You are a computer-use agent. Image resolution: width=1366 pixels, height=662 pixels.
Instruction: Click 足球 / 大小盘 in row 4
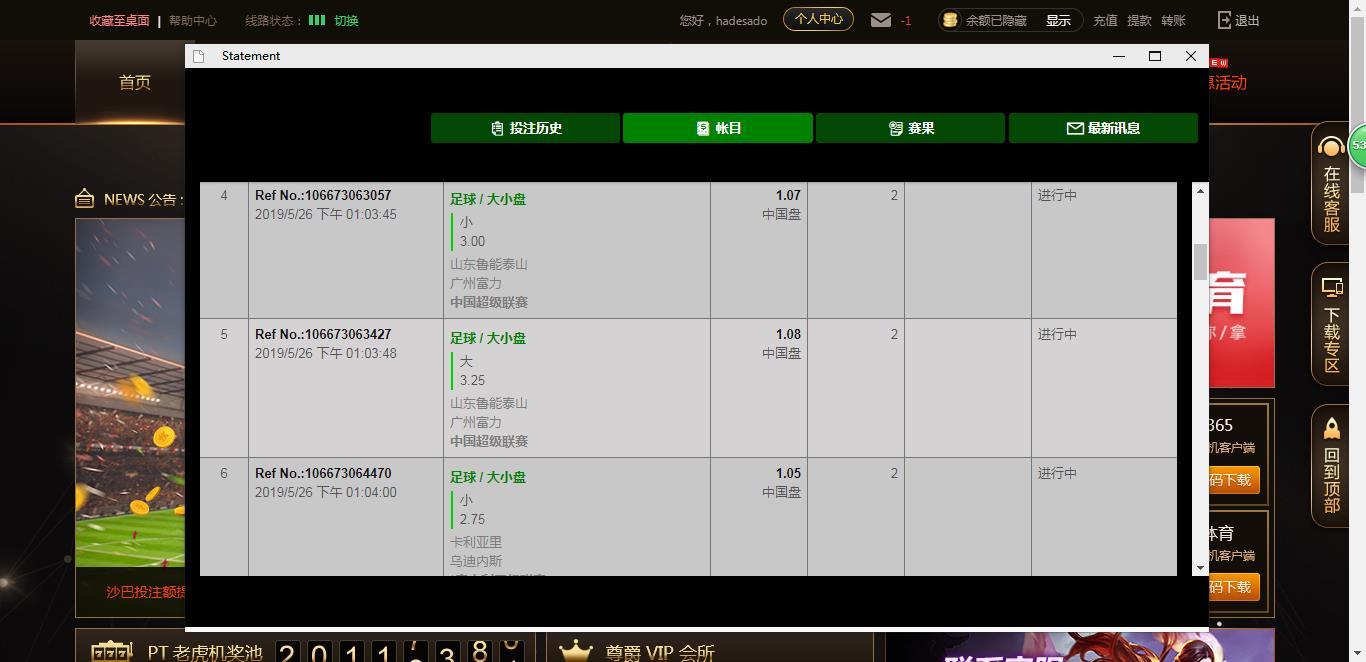(x=488, y=199)
